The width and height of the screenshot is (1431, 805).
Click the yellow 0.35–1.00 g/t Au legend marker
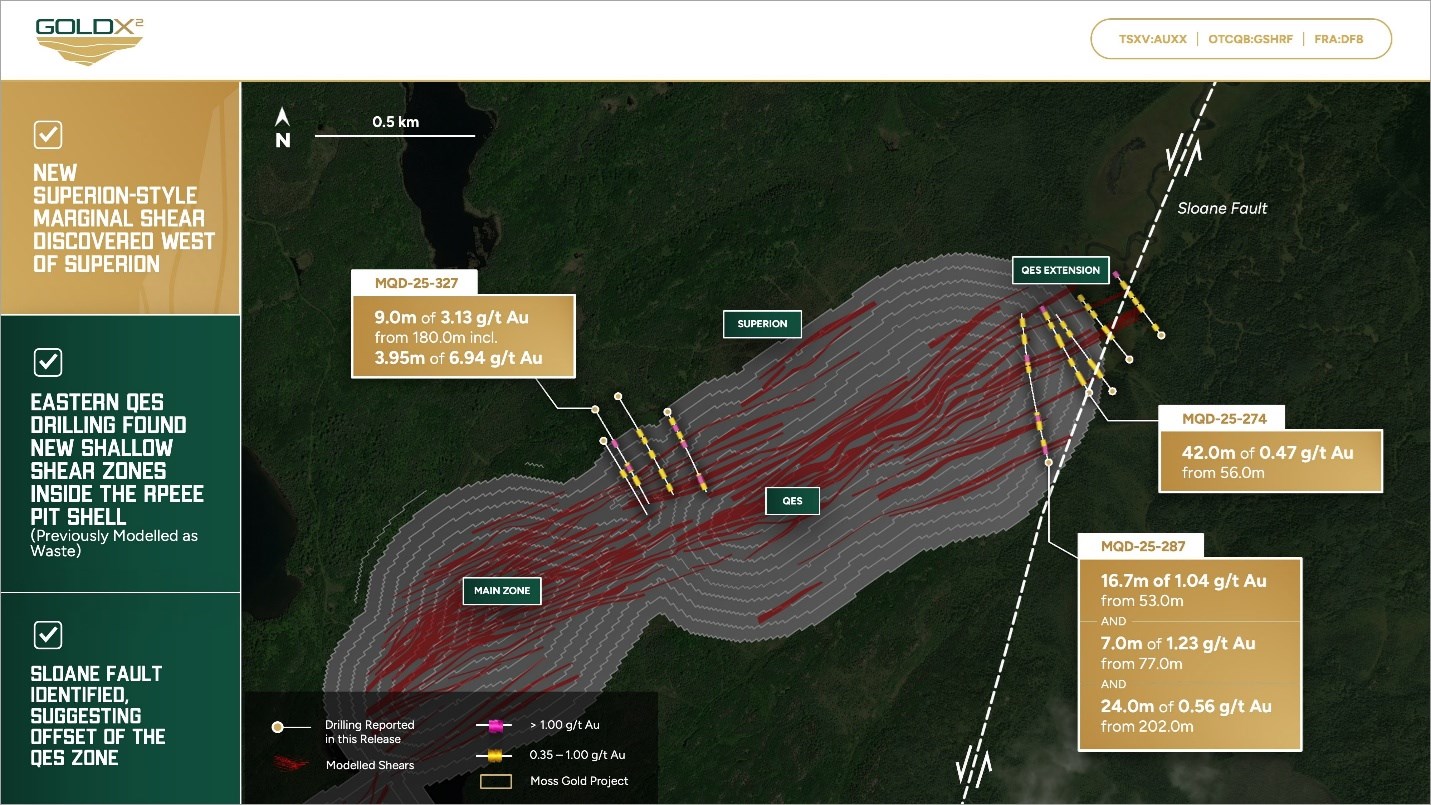(494, 755)
